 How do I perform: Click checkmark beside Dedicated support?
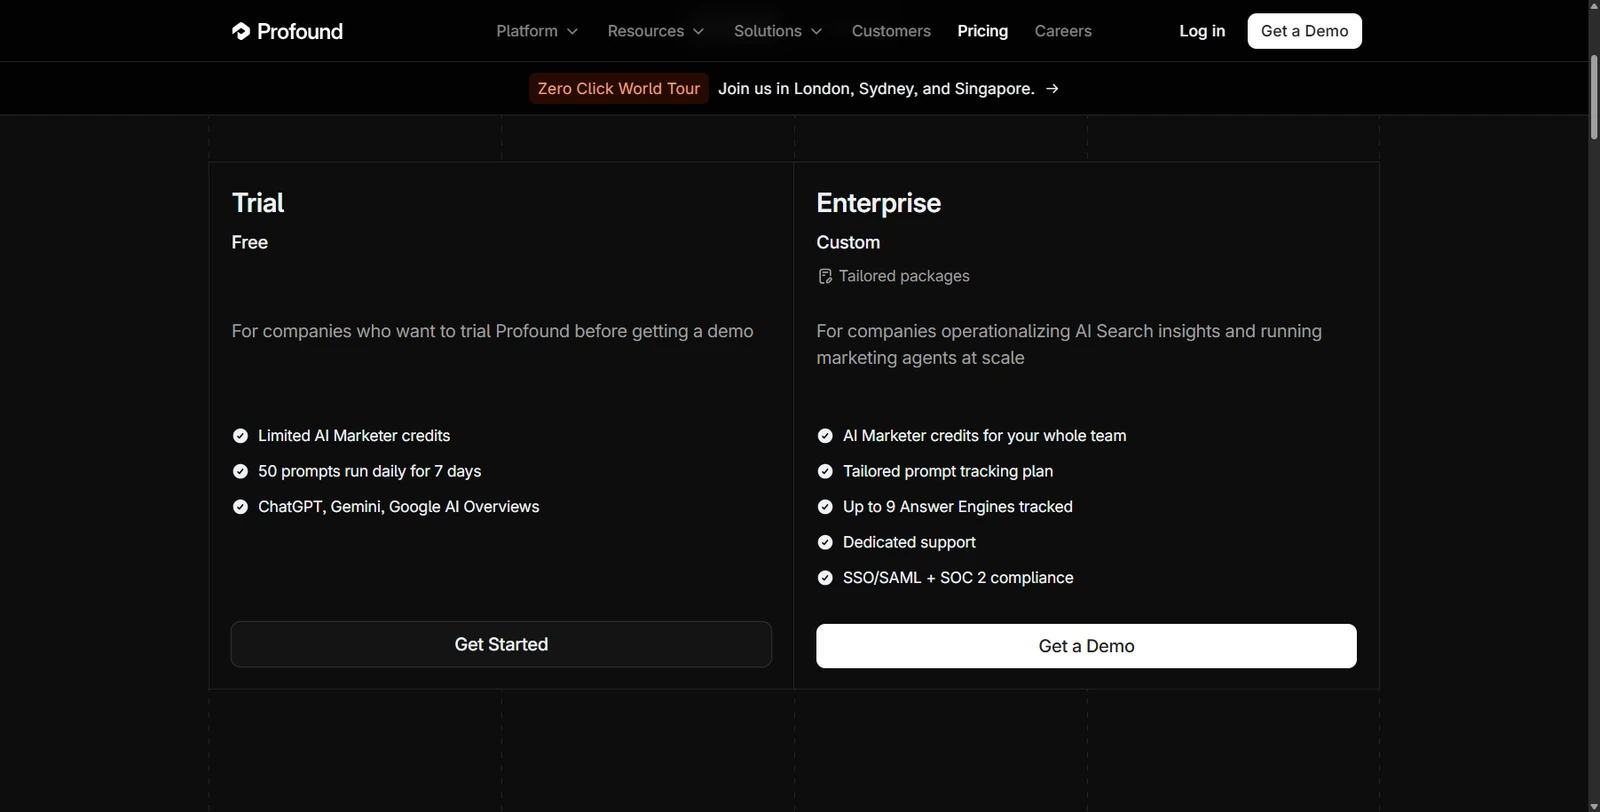[x=825, y=542]
